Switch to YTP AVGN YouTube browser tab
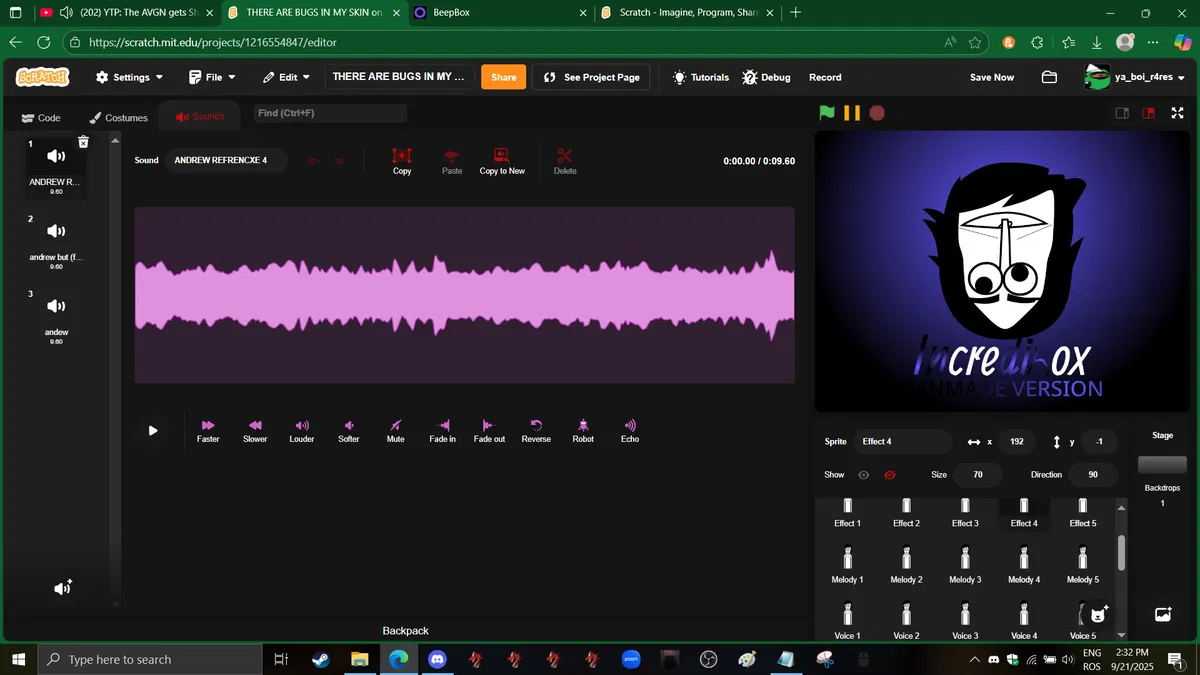Screen dimensions: 1200x675 pos(124,13)
